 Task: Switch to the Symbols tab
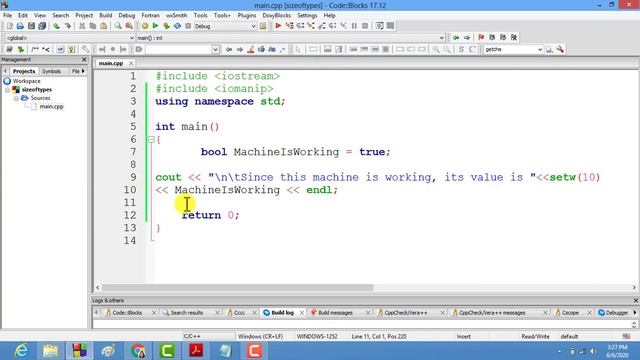(51, 71)
